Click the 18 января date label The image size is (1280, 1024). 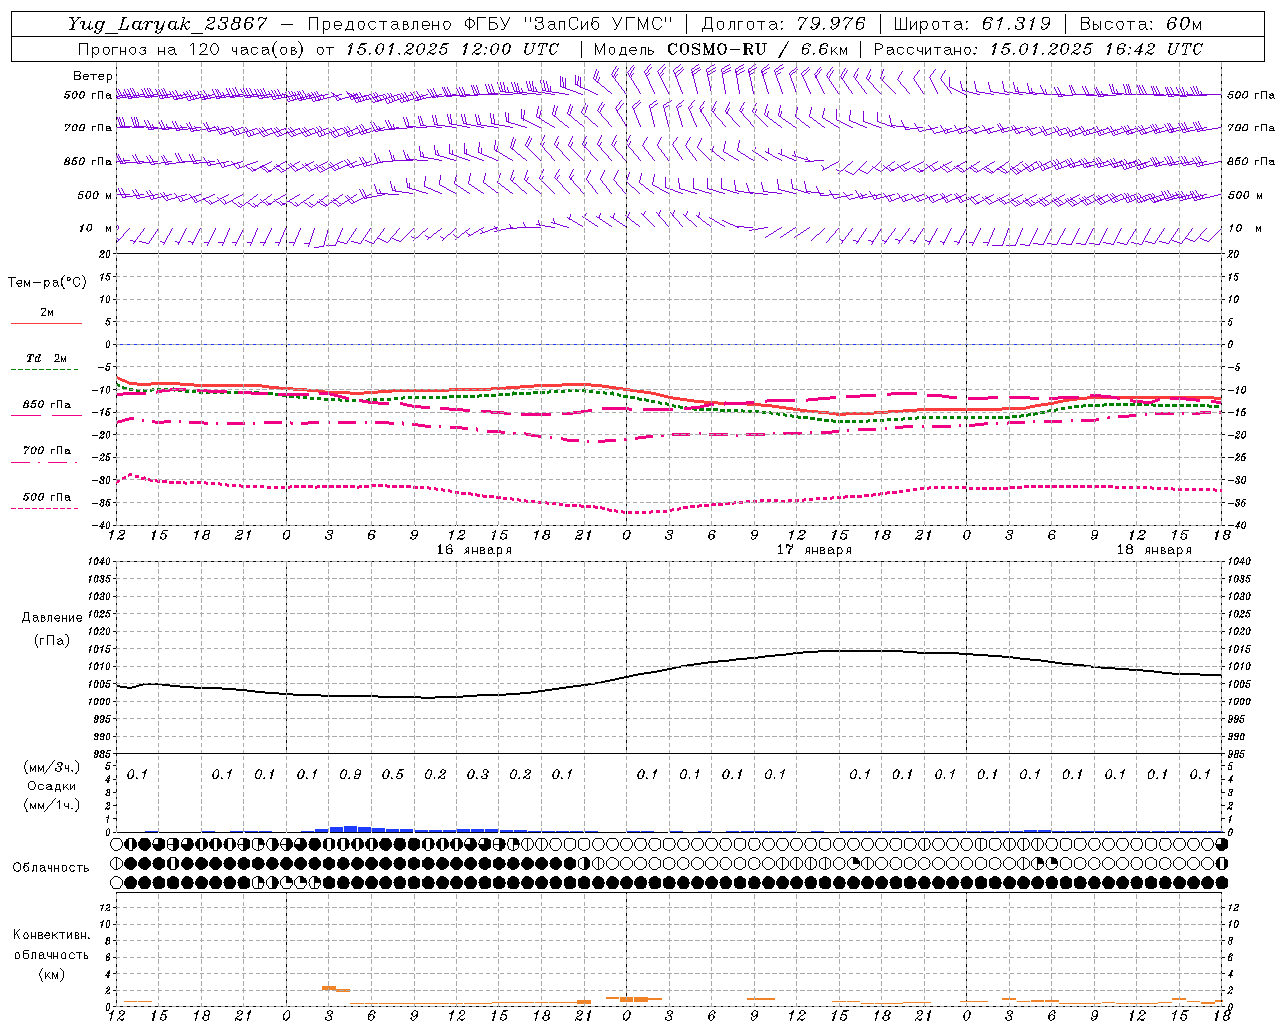pos(1154,550)
